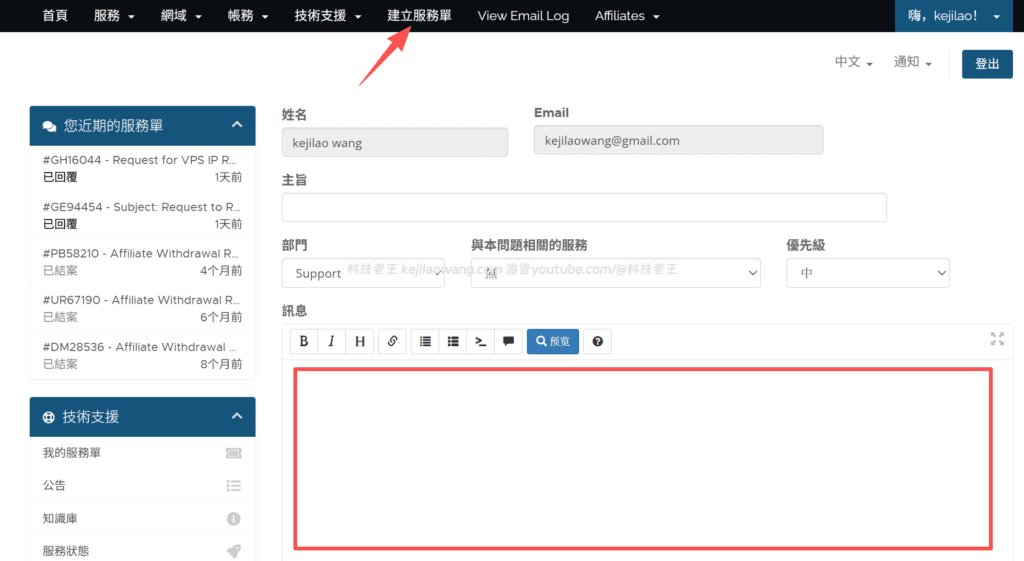Open View Email Log in the top navigation
This screenshot has width=1024, height=561.
point(523,16)
